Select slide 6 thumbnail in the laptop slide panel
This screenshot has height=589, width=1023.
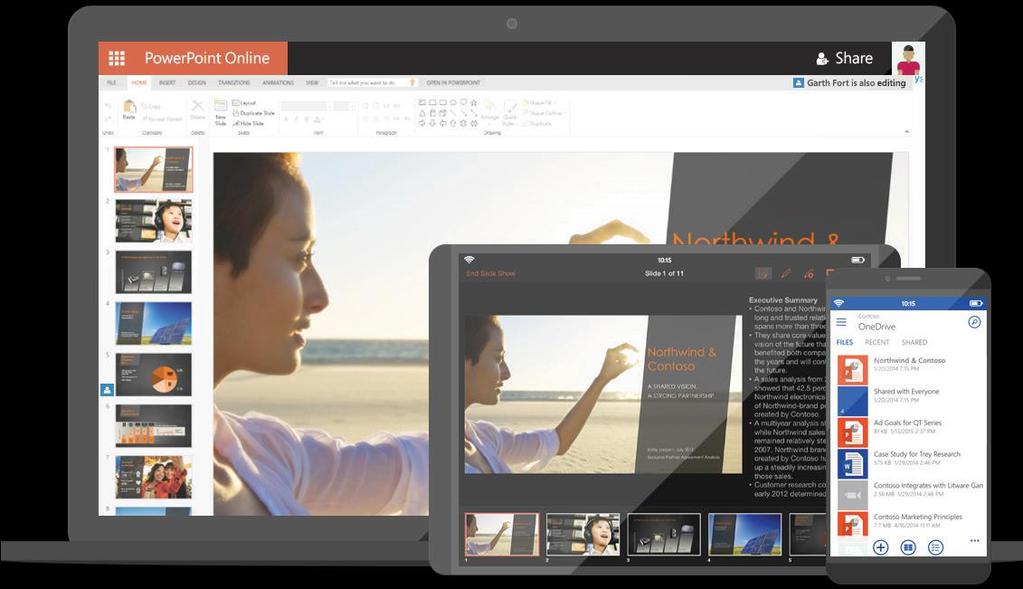[153, 426]
